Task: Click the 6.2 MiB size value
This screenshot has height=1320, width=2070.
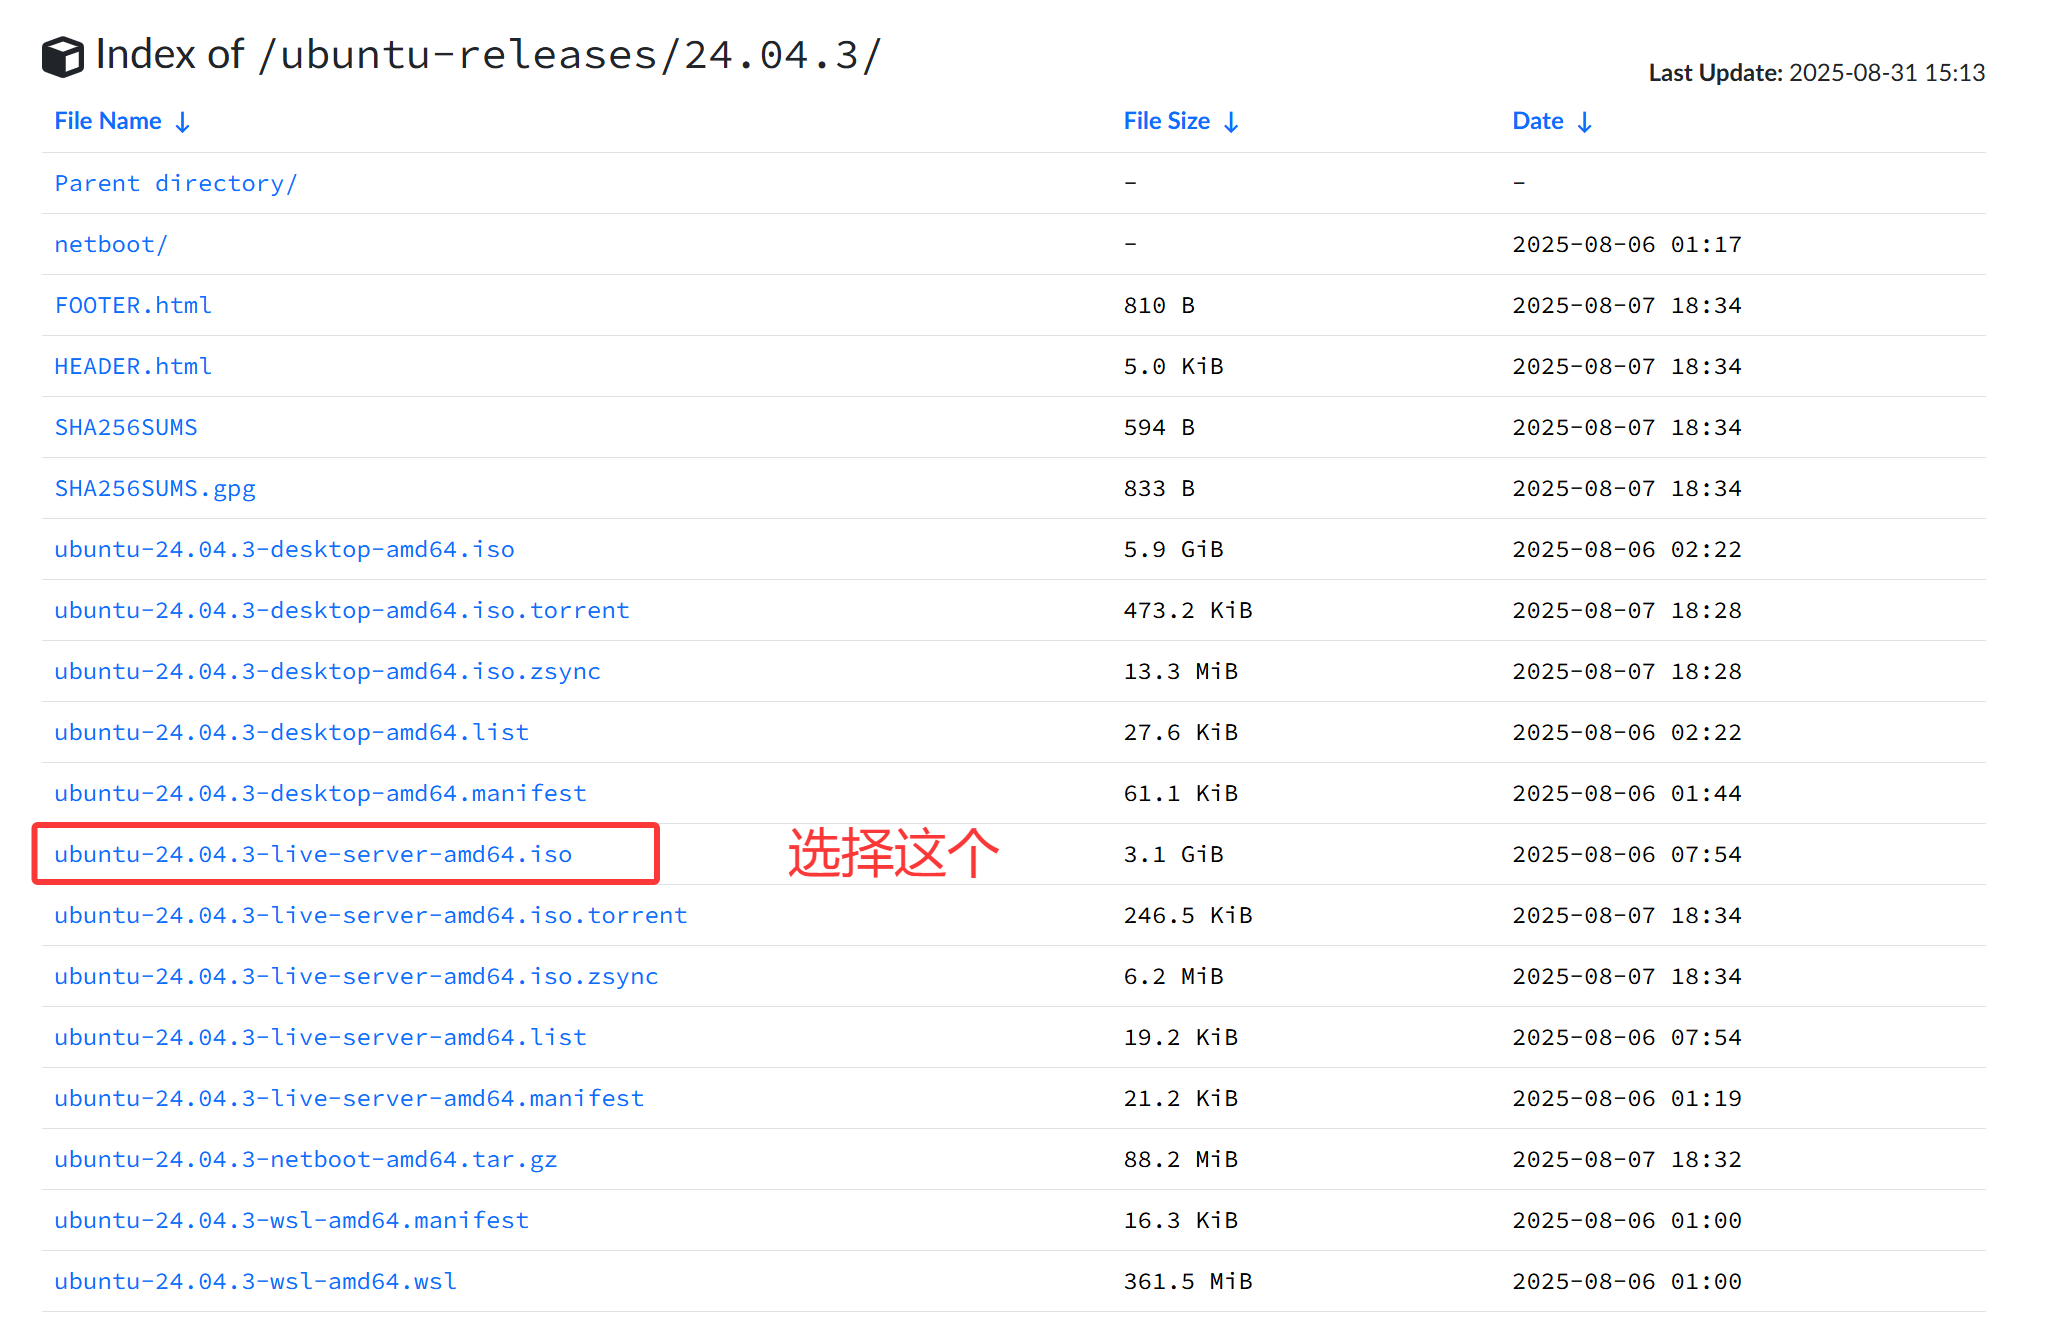Action: click(x=1173, y=976)
